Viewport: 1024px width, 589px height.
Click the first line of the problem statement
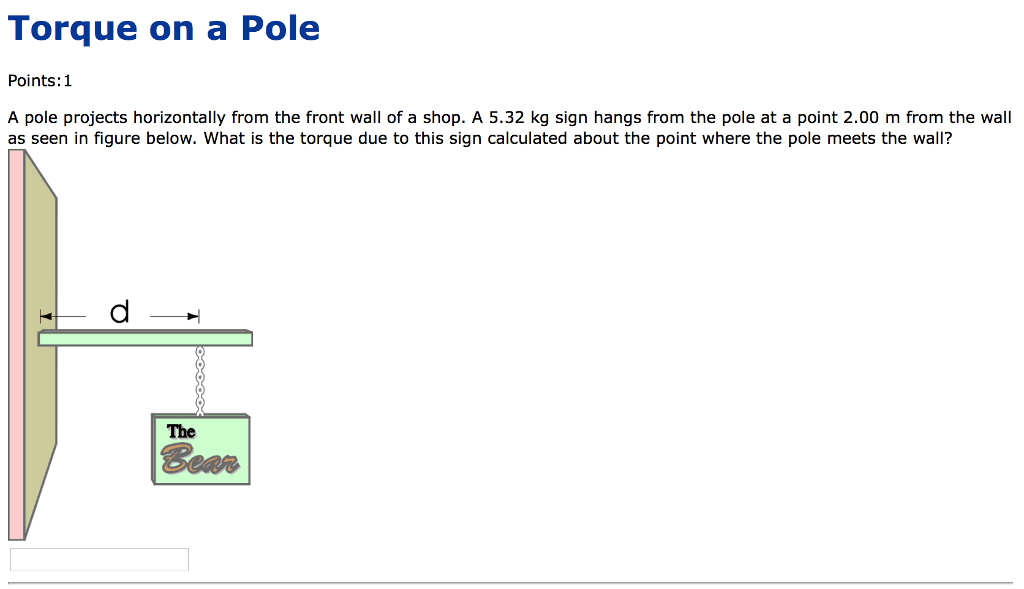(x=500, y=117)
